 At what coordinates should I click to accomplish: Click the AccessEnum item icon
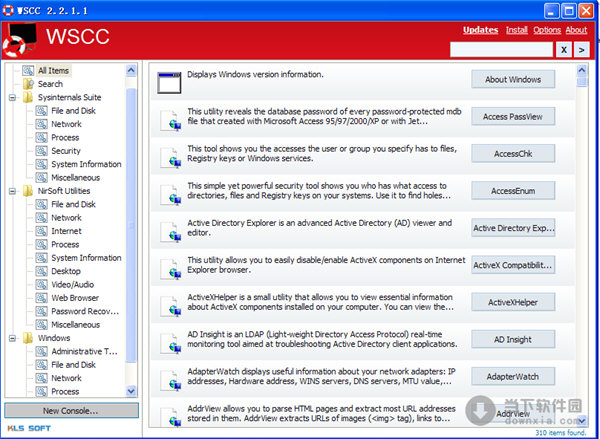(170, 195)
